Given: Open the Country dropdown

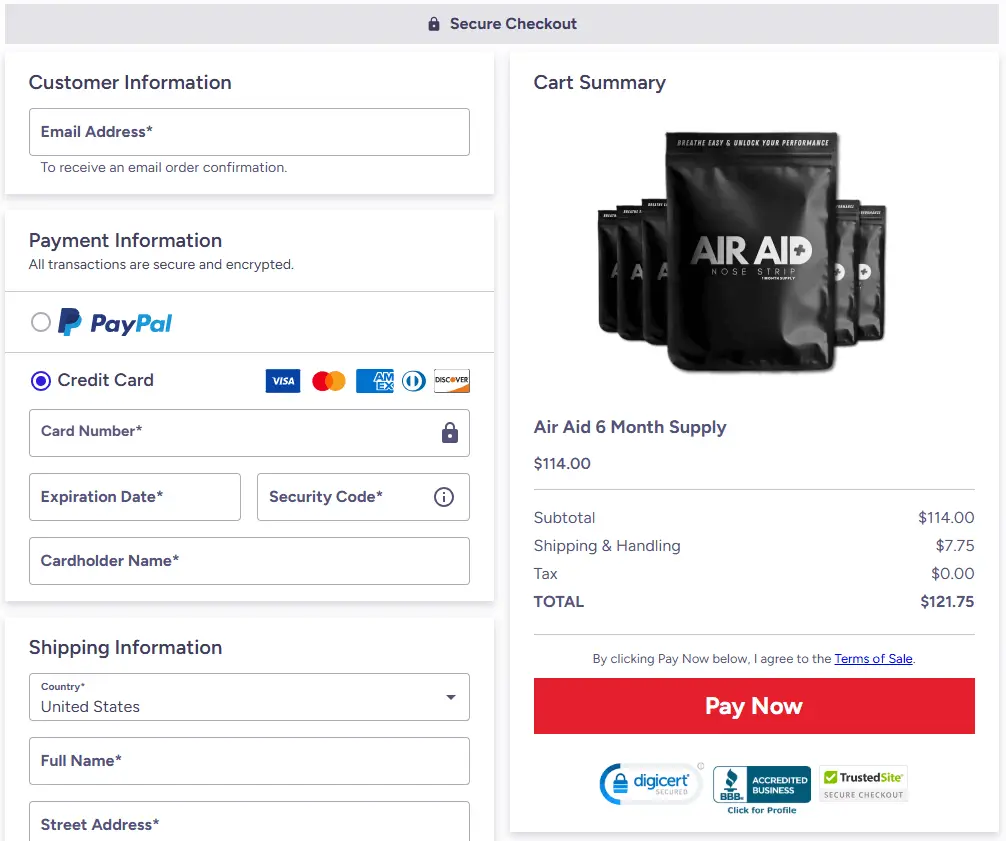Looking at the screenshot, I should 249,697.
